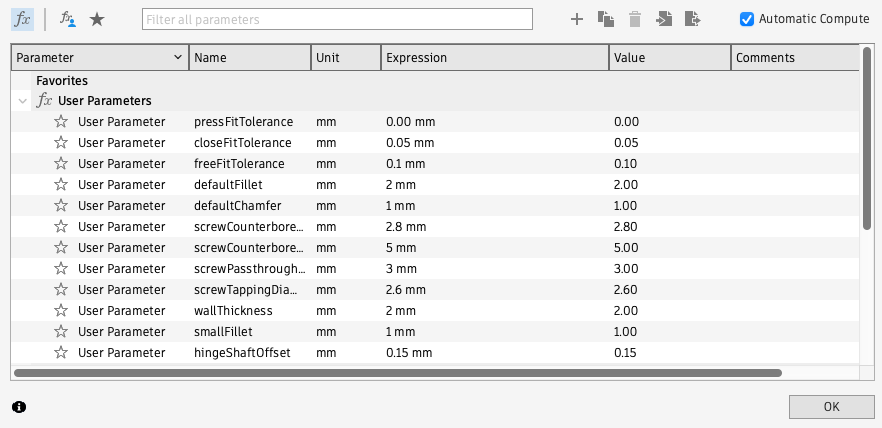Favorite the defaultFillet parameter star
882x428 pixels.
[61, 184]
